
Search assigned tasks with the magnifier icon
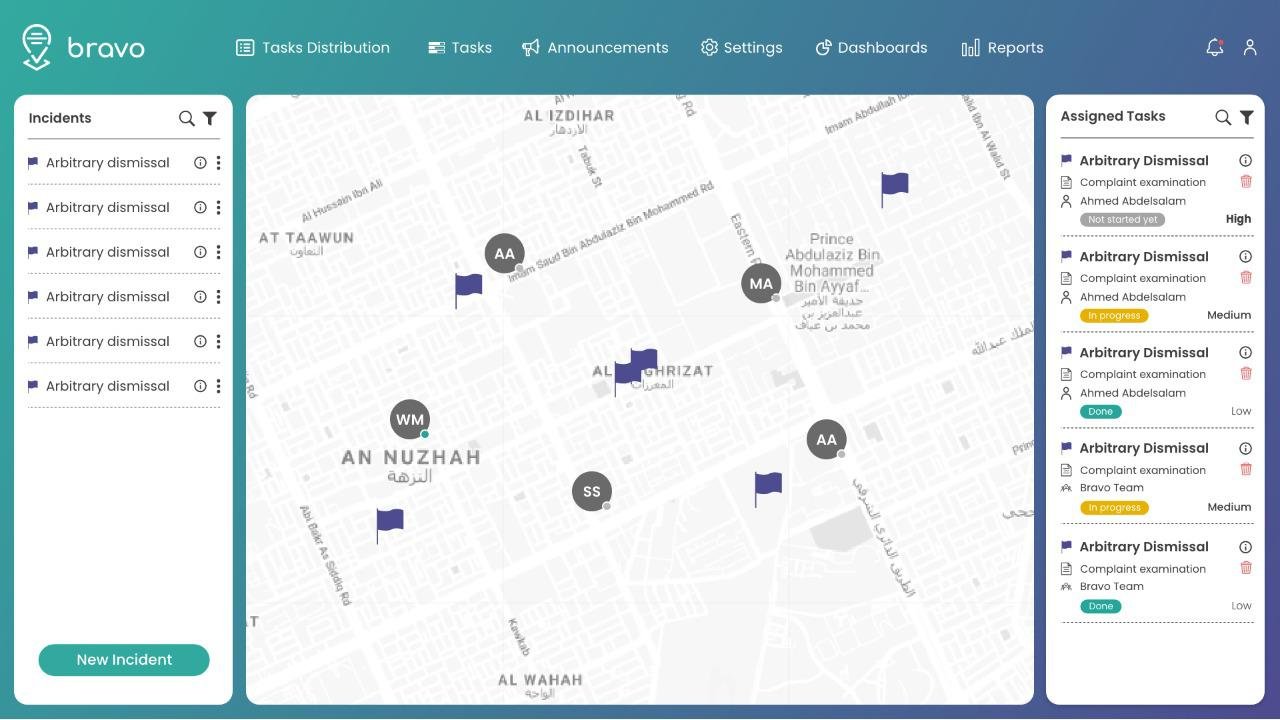[1222, 117]
